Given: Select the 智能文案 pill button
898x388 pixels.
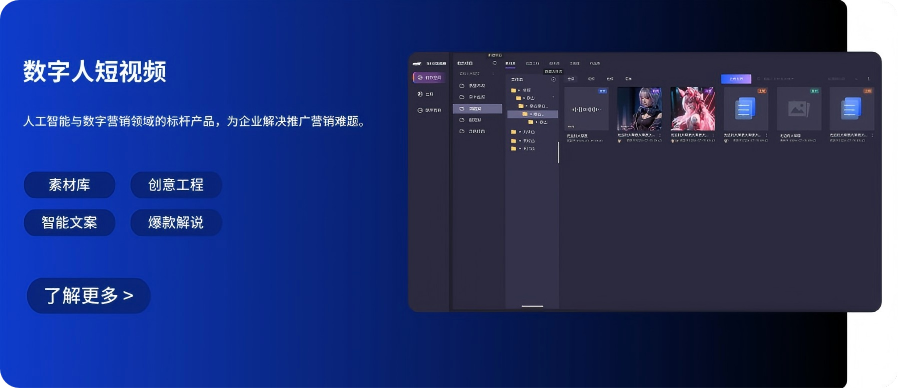Looking at the screenshot, I should 69,222.
